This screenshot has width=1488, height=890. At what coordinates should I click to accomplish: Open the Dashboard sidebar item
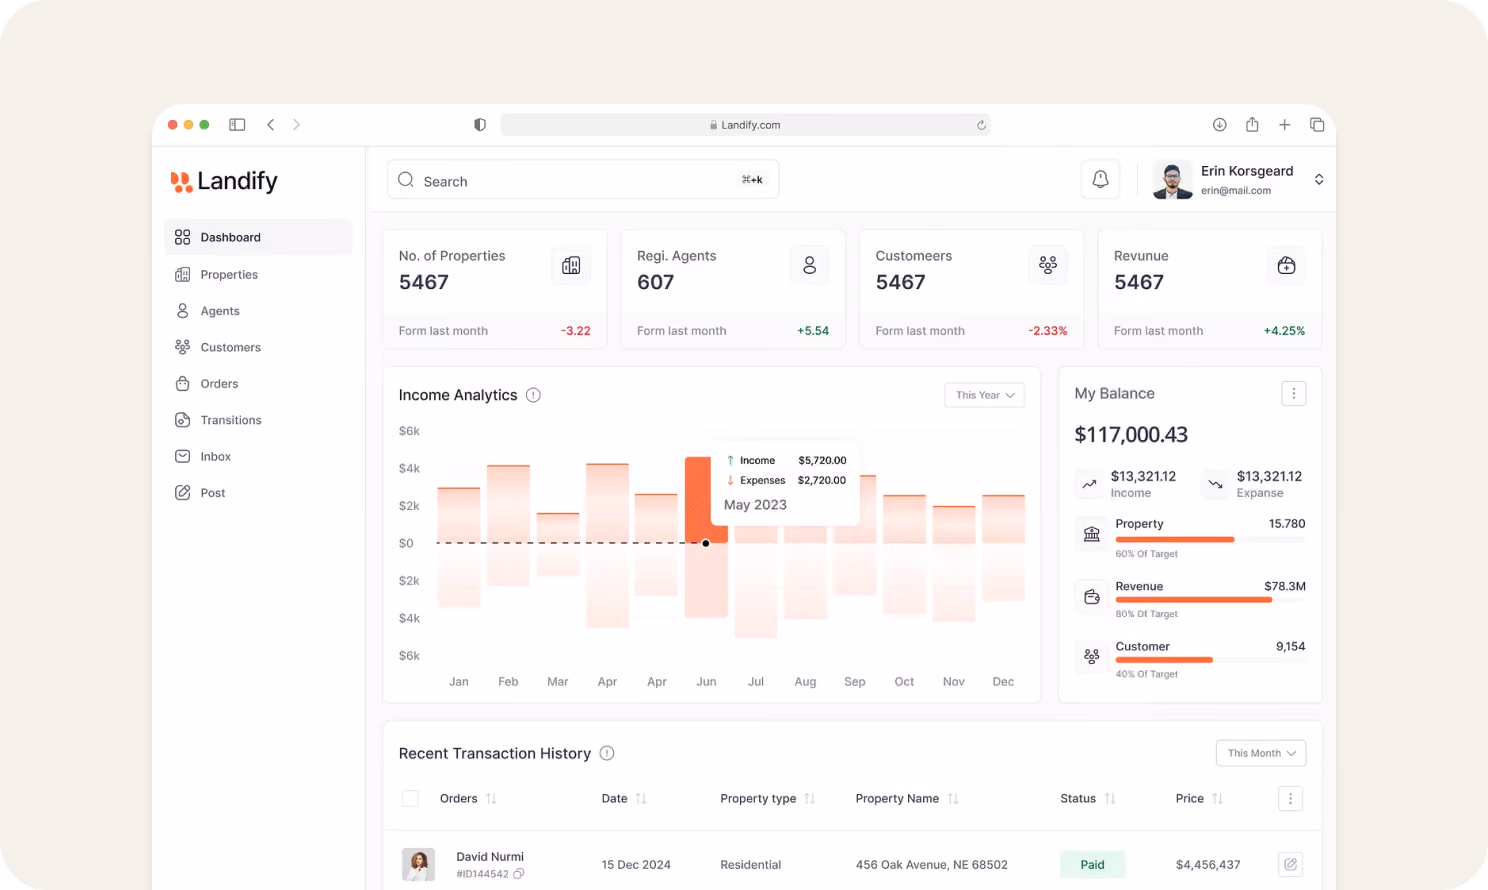[x=258, y=237]
